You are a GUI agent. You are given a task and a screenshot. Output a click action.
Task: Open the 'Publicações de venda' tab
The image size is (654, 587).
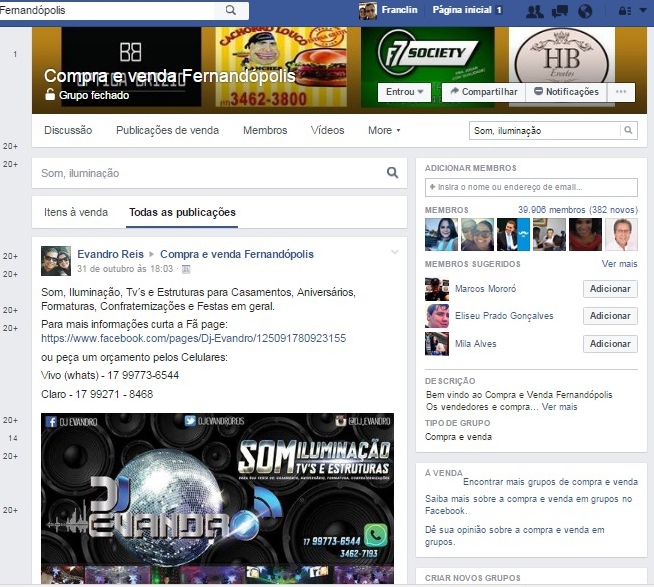point(167,130)
